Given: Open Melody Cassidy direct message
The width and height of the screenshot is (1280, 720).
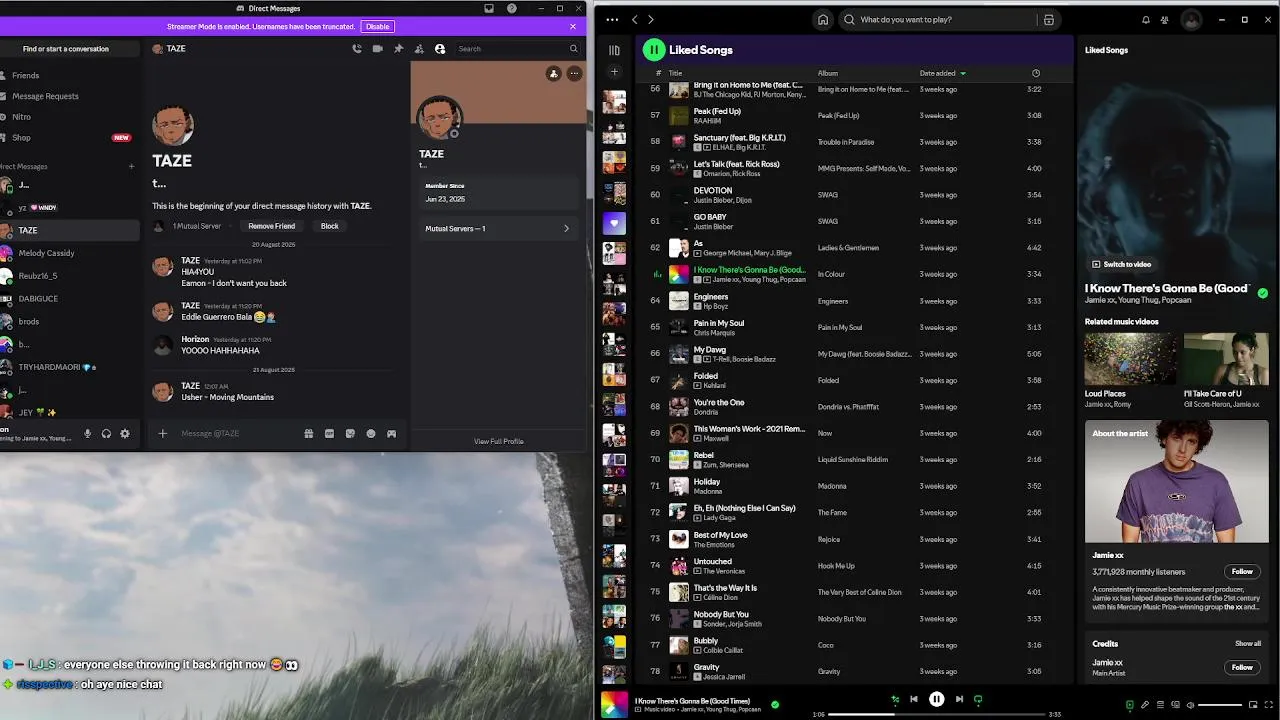Looking at the screenshot, I should tap(46, 253).
